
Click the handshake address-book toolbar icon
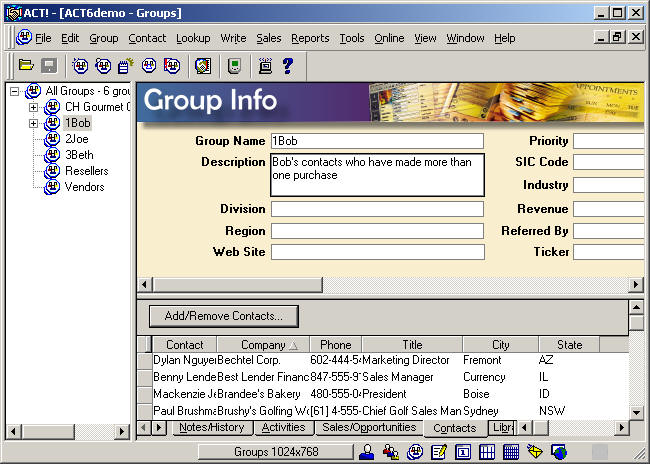tap(203, 66)
